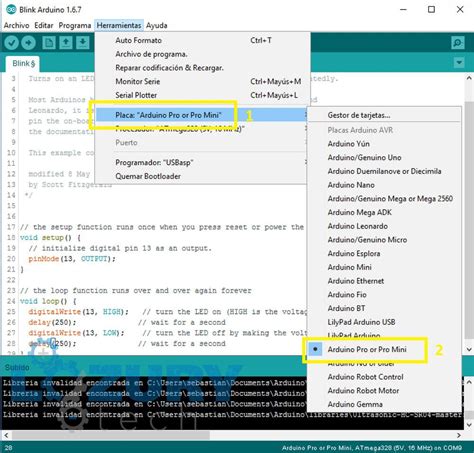Click the Upload arrow toolbar icon
The image size is (474, 453).
tap(29, 43)
